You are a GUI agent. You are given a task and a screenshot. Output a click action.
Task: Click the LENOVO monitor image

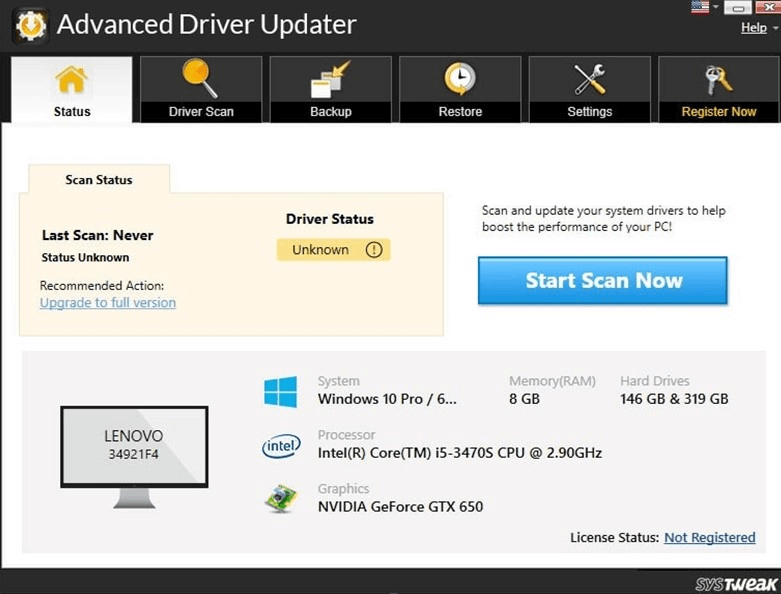point(134,448)
